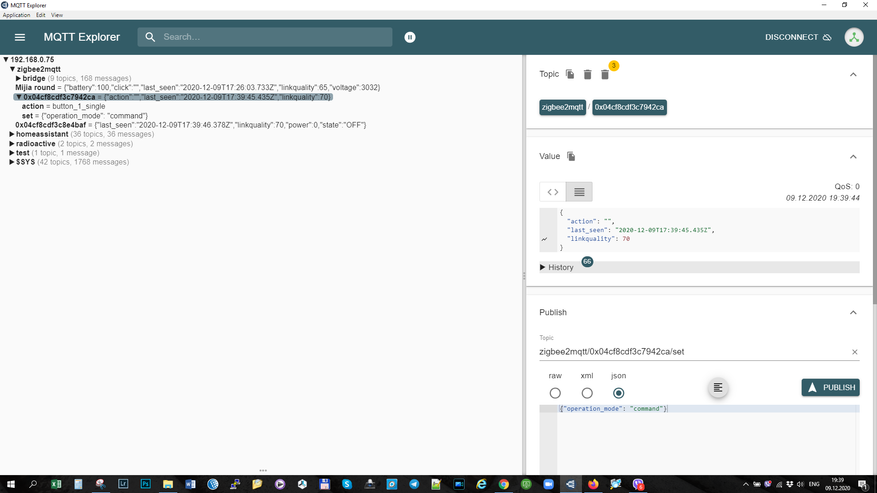This screenshot has height=493, width=877.
Task: Open the system clock and date
Action: click(837, 484)
